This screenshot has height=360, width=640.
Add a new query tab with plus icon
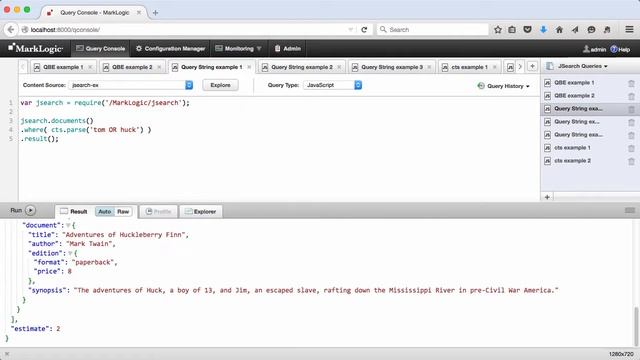(532, 66)
